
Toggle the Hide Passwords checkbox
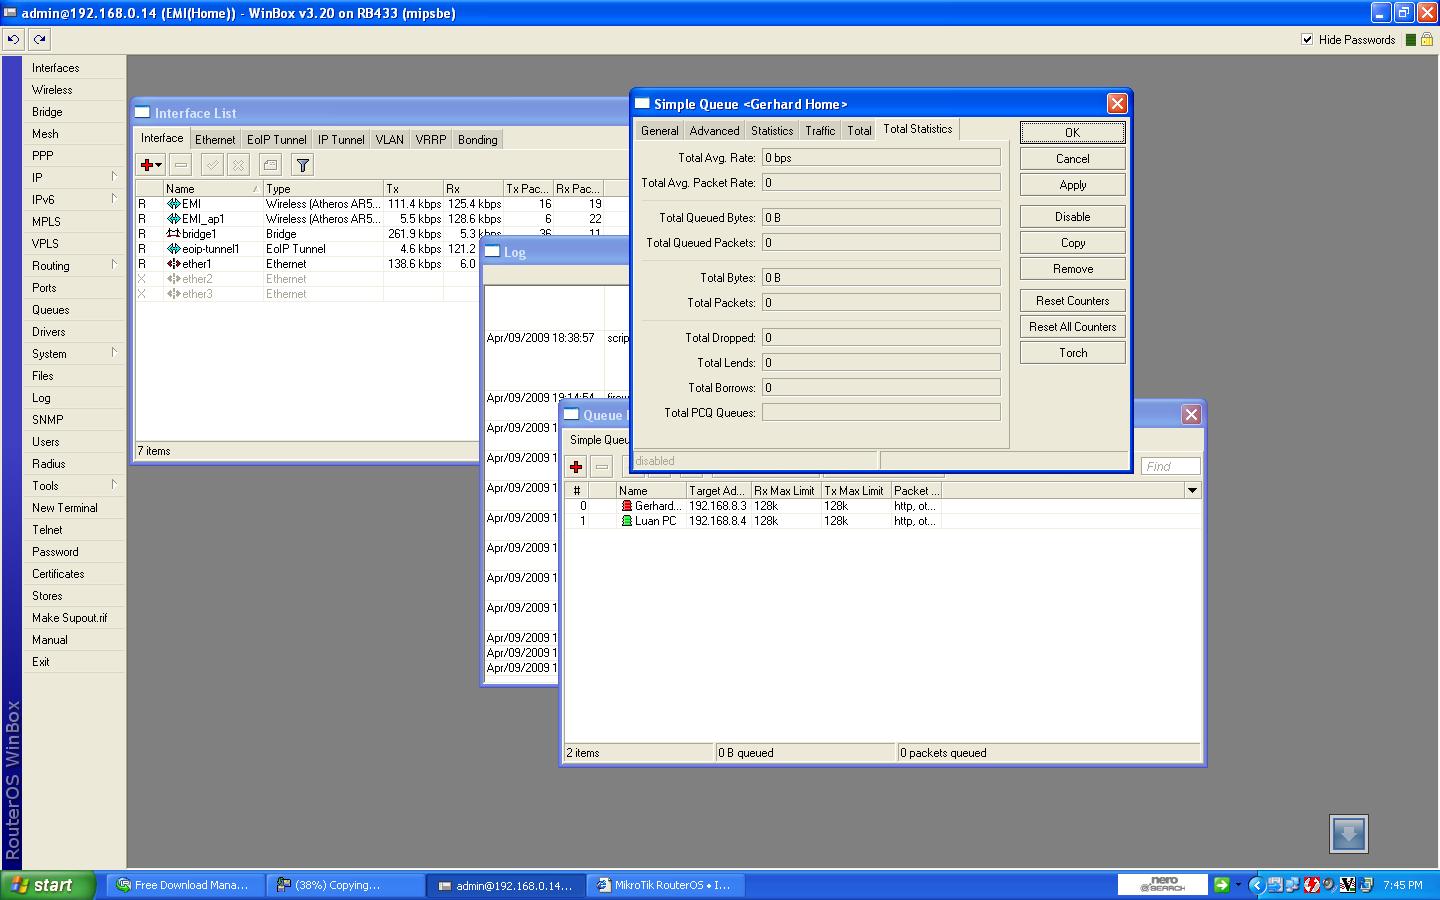[x=1307, y=40]
